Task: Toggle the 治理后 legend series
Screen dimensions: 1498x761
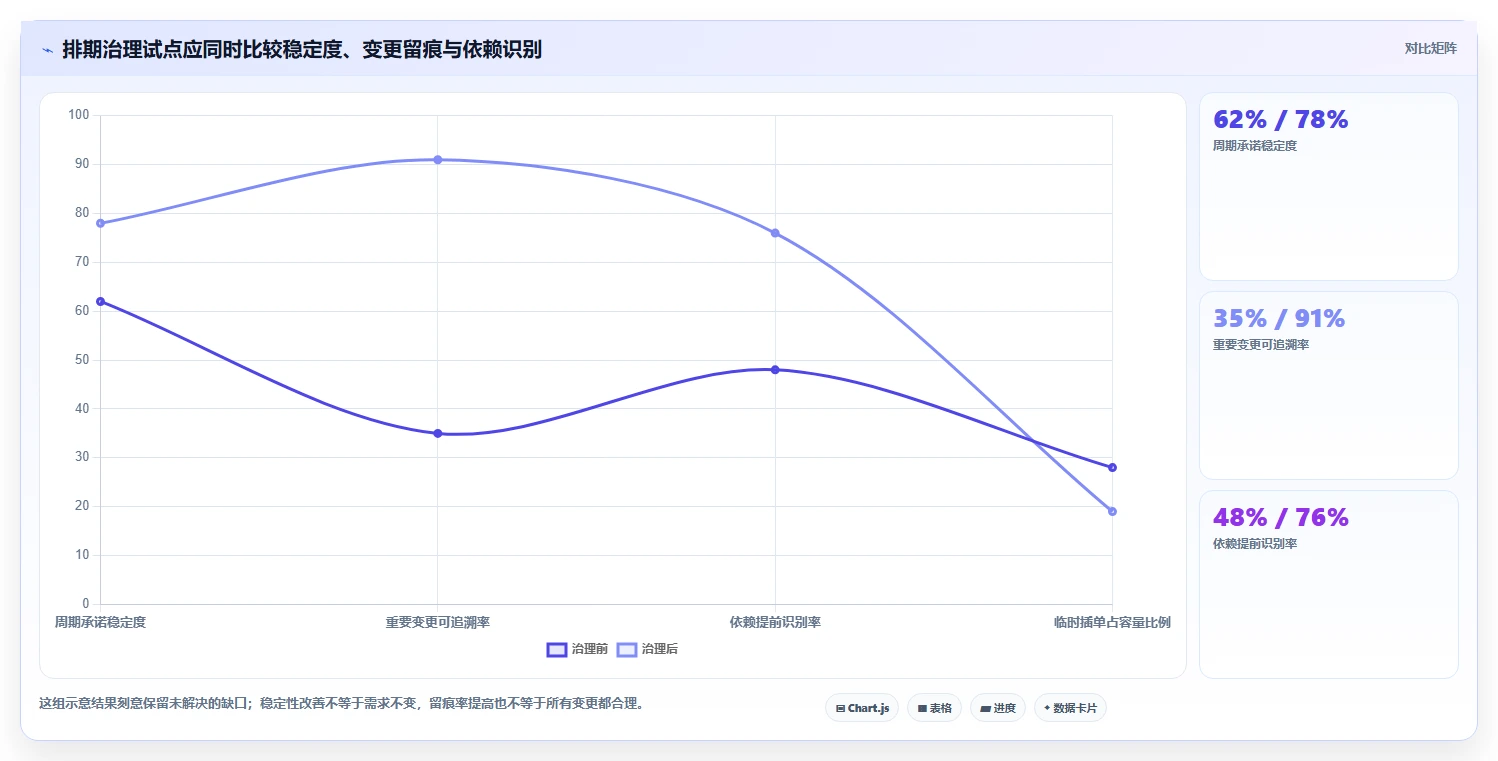Action: click(x=647, y=649)
